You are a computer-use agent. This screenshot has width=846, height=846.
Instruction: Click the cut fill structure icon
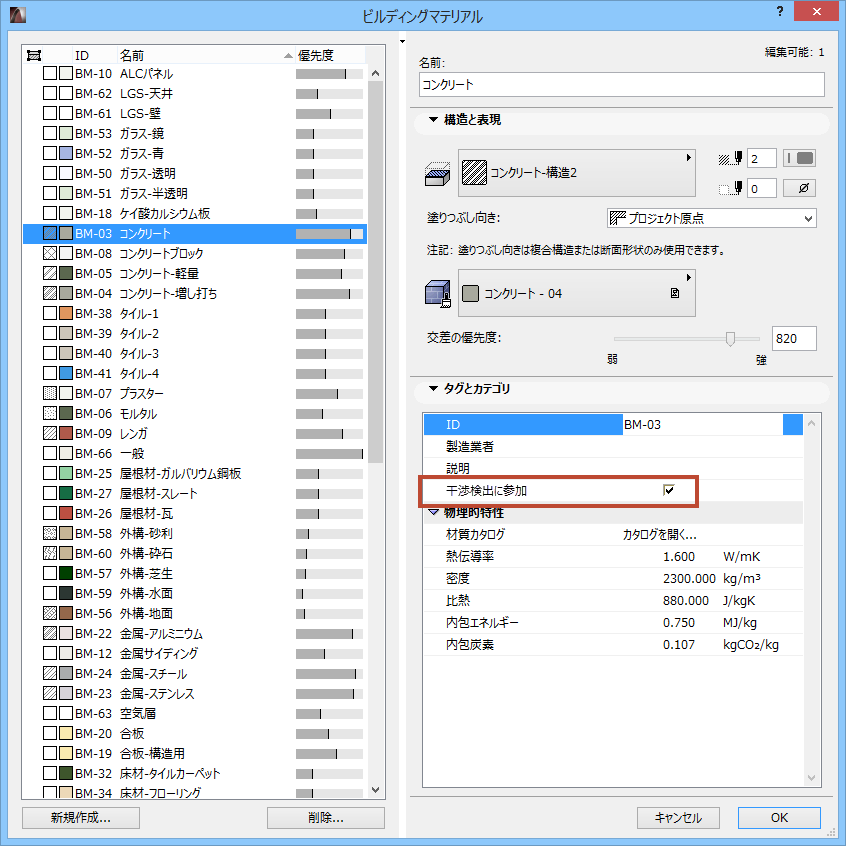coord(437,174)
